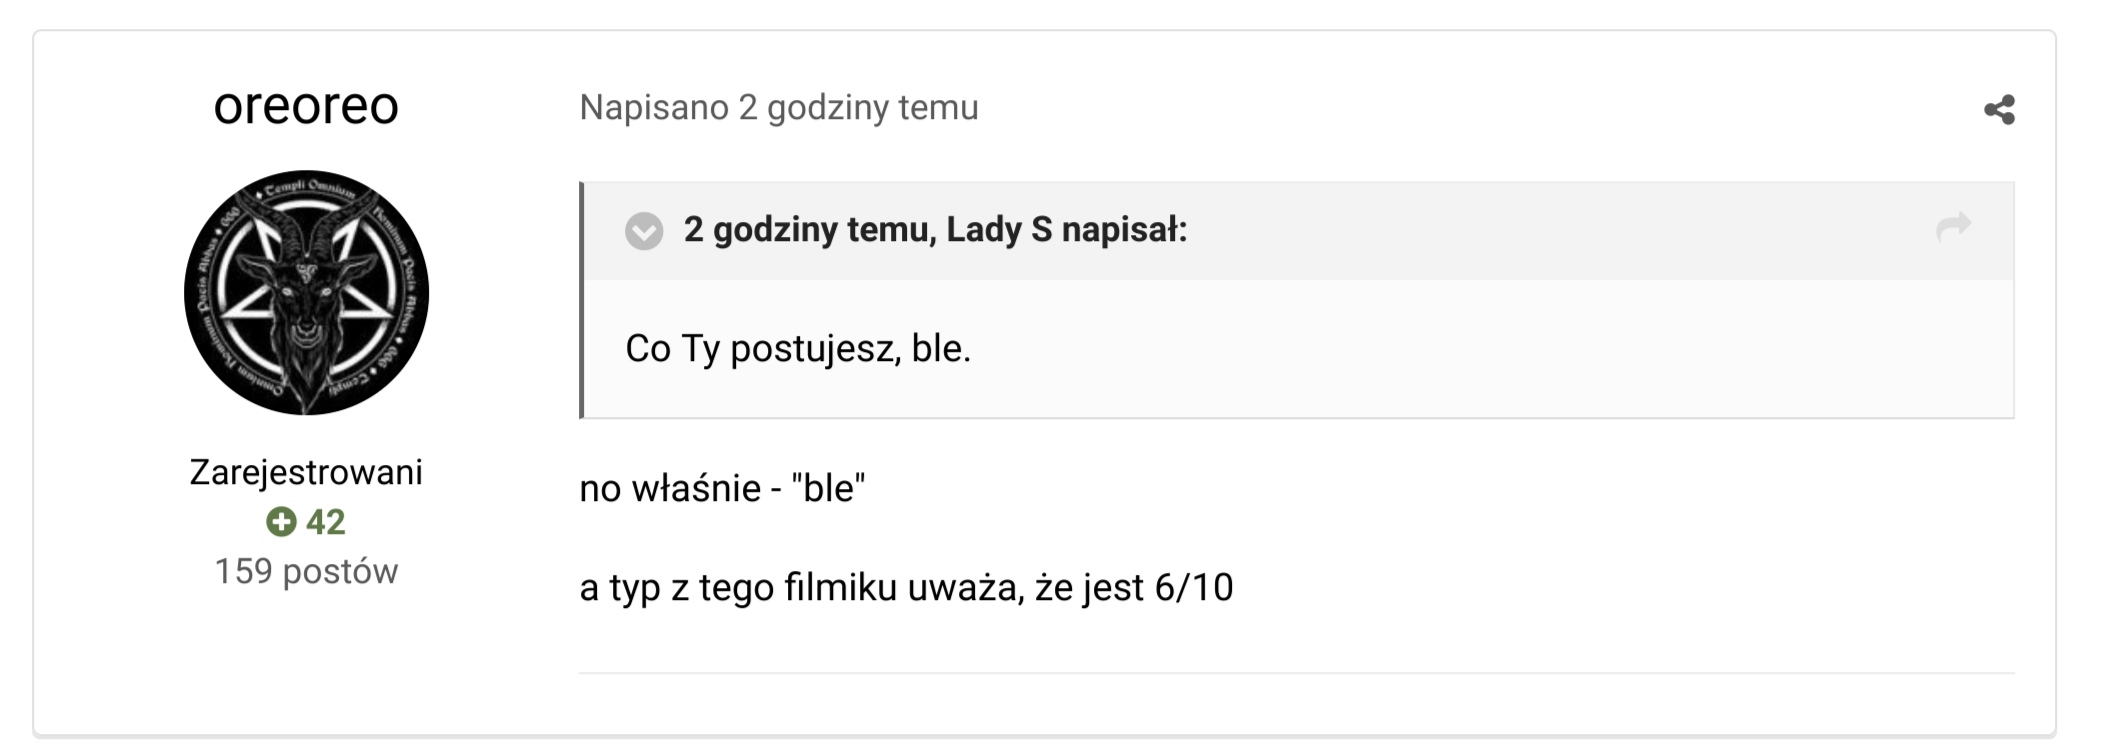The image size is (2102, 752).
Task: Click the 'Napisano 2 godziny temu' timestamp
Action: point(778,108)
